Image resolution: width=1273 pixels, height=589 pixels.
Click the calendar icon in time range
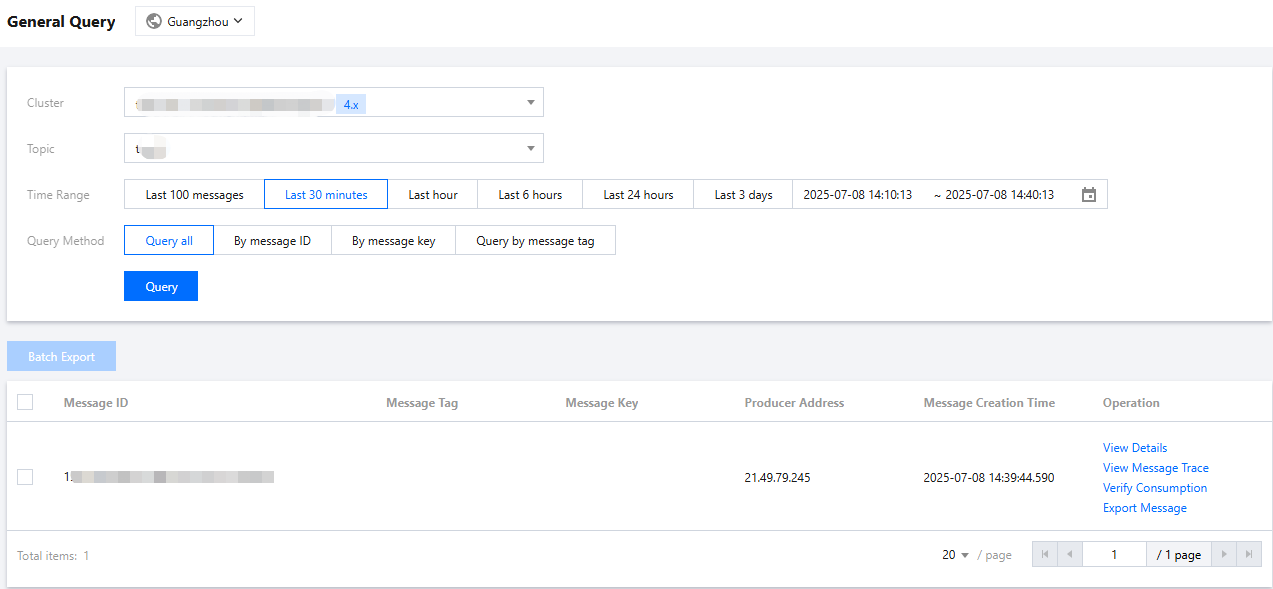(x=1089, y=195)
